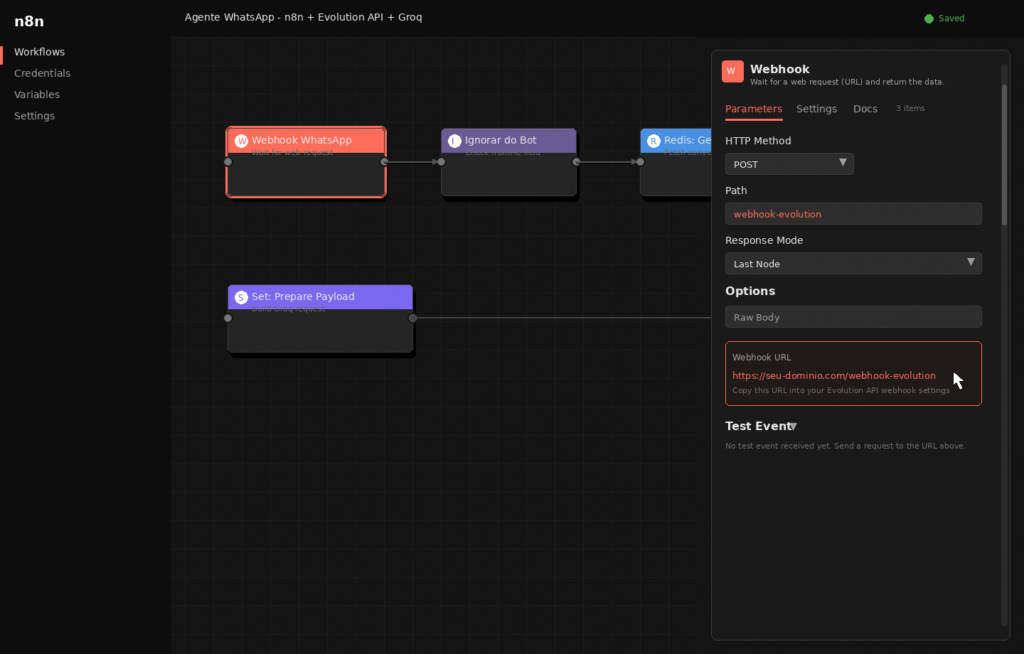Open the Response Mode Last Node dropdown
The image size is (1024, 654).
coord(853,263)
